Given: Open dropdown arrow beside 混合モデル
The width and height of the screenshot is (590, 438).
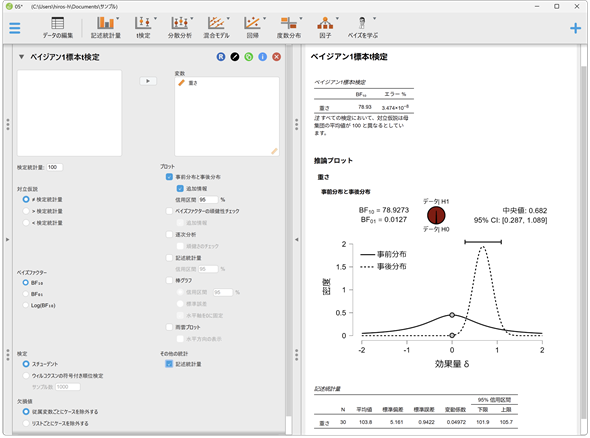Looking at the screenshot, I should [x=228, y=18].
